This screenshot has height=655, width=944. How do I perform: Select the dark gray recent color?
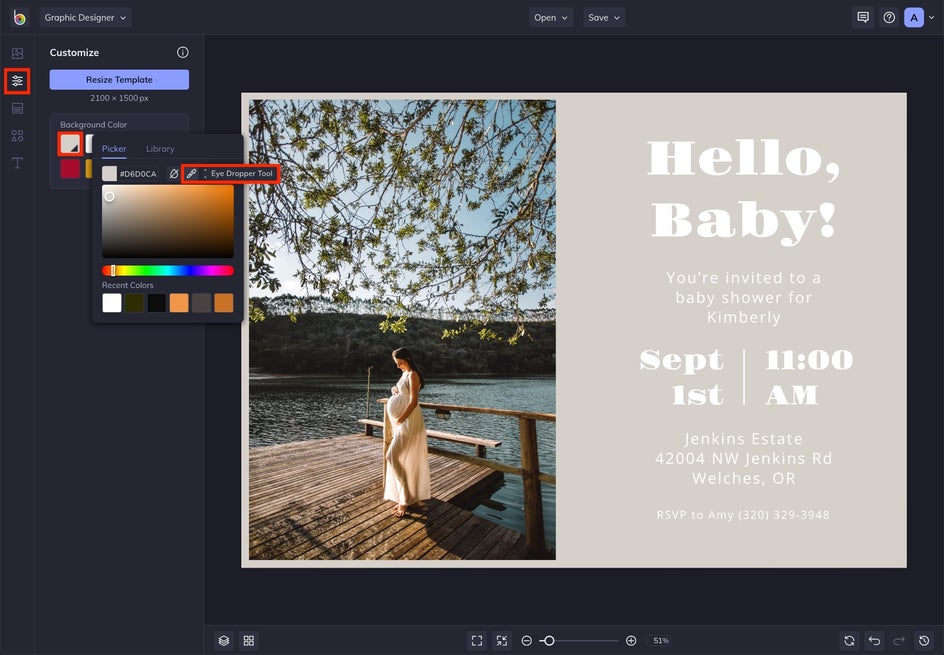(x=201, y=303)
